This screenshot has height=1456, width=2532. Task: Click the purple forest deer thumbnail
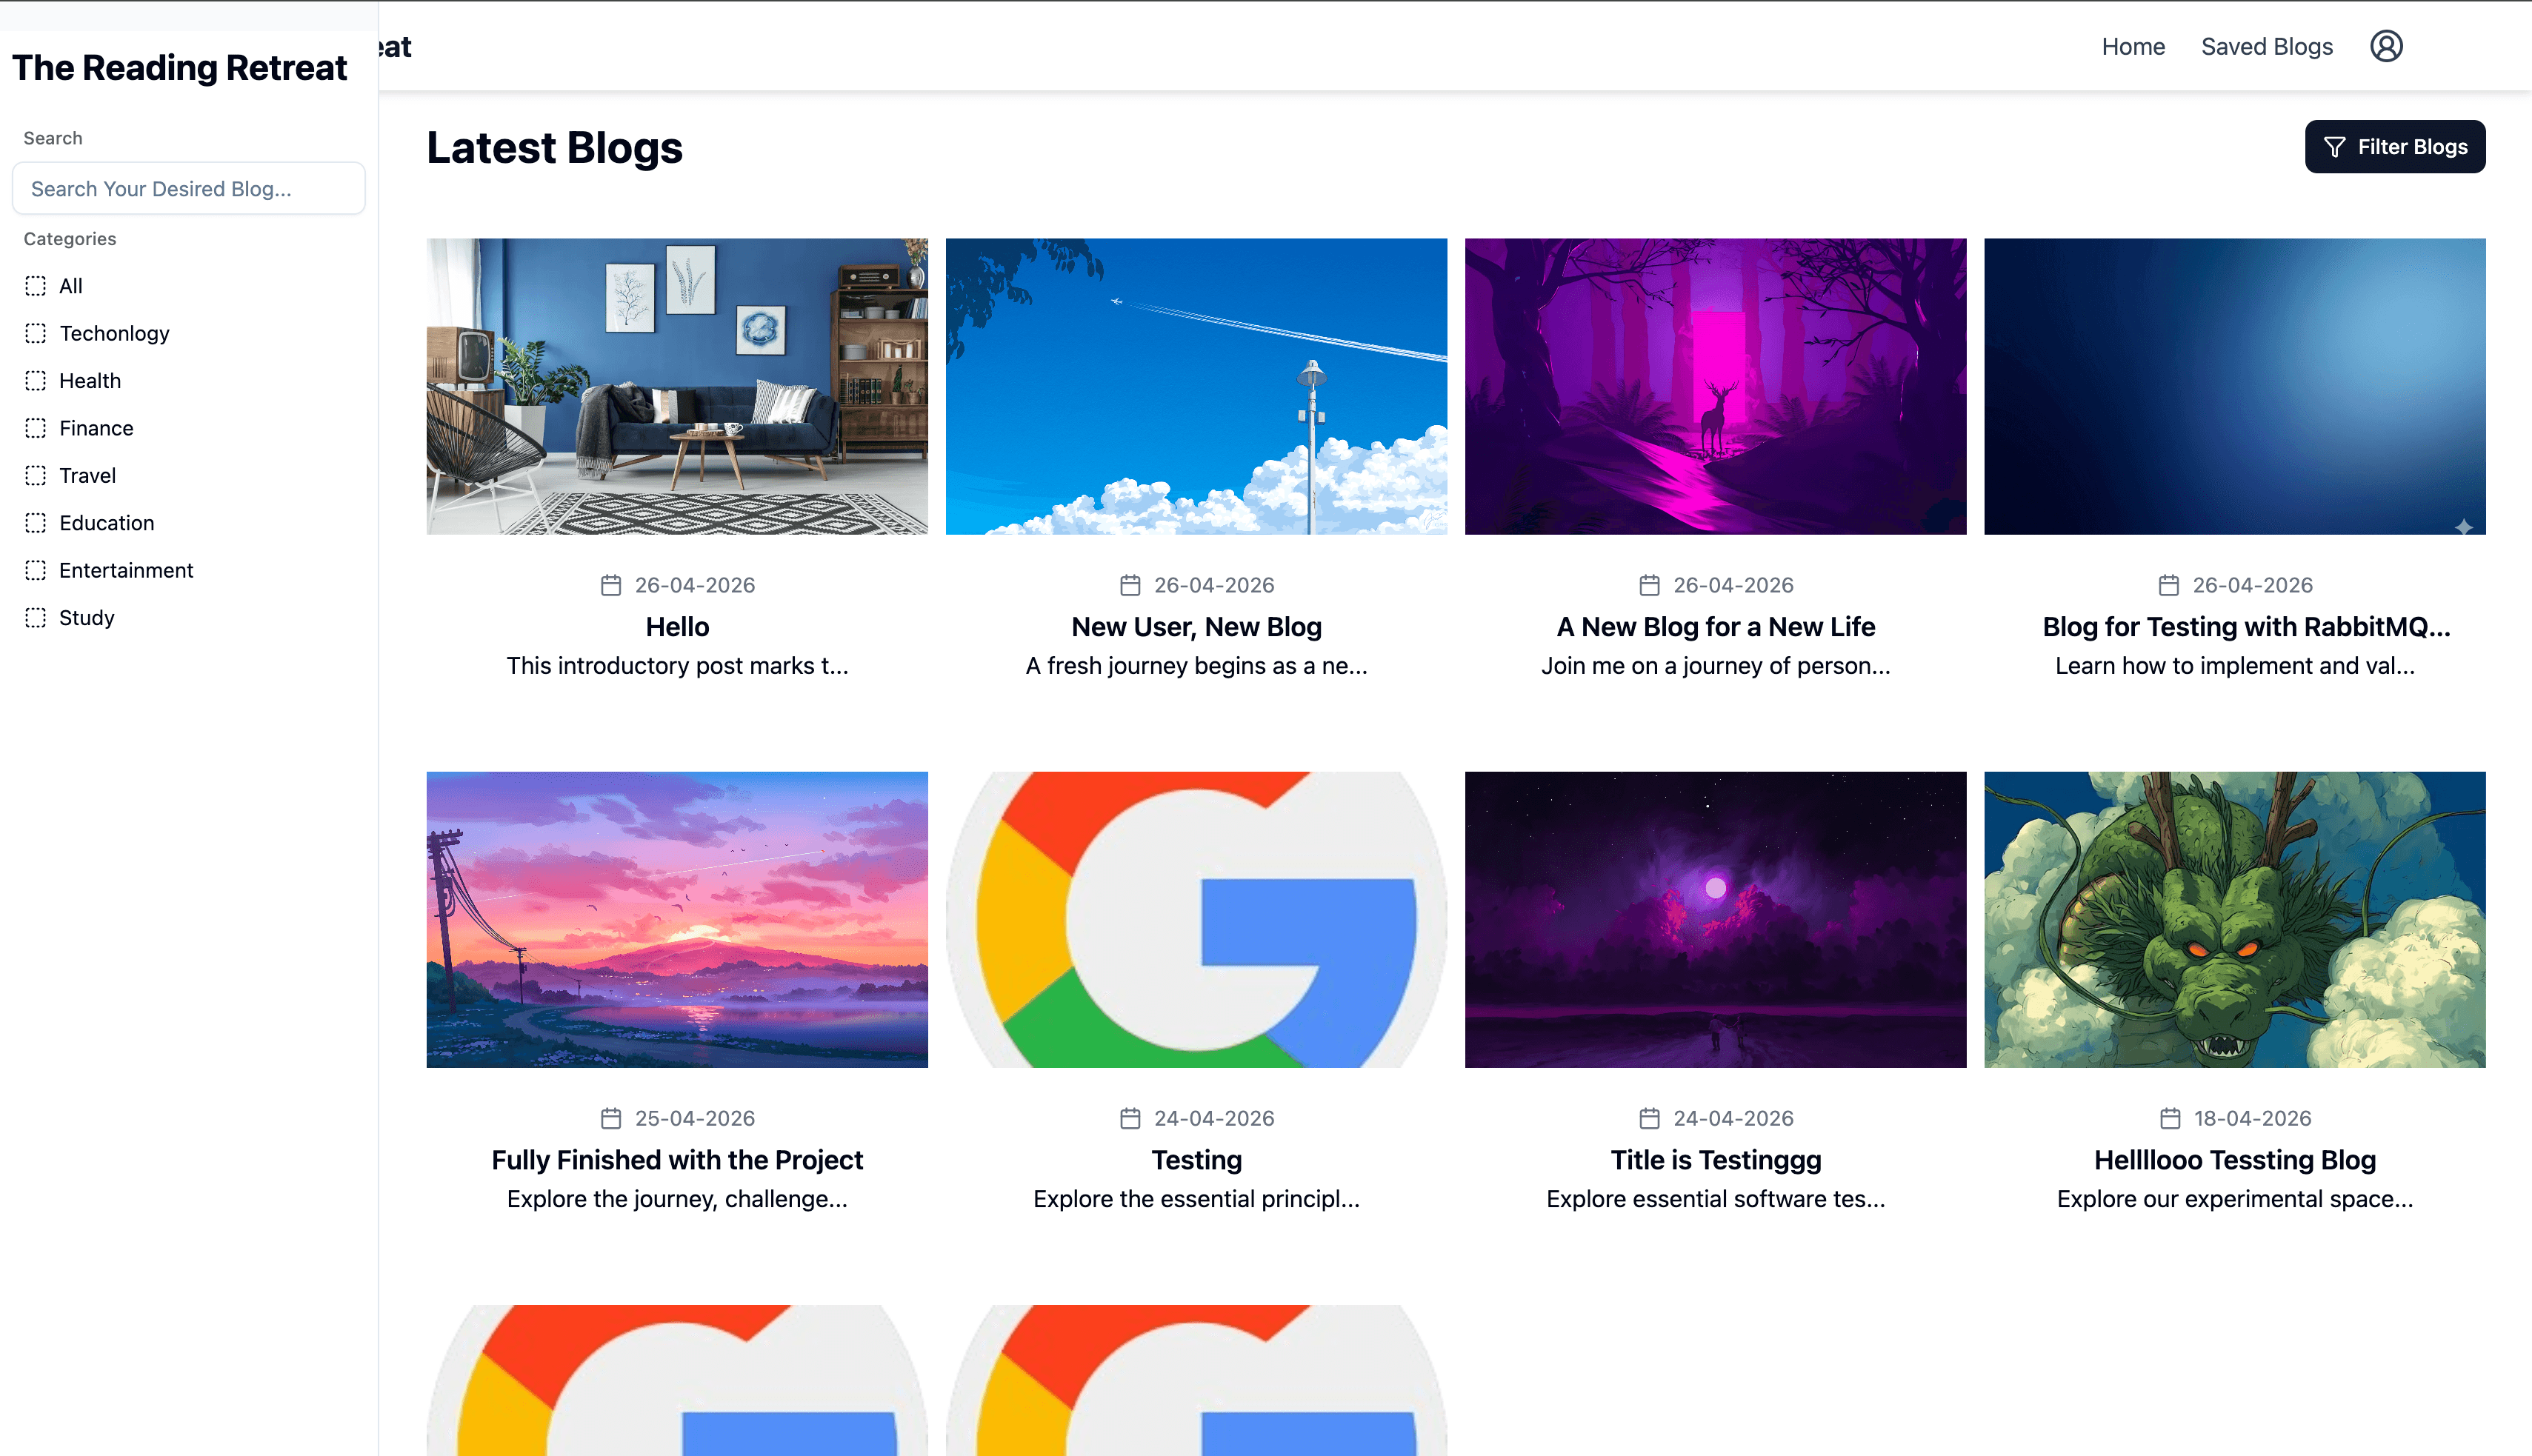(x=1716, y=386)
